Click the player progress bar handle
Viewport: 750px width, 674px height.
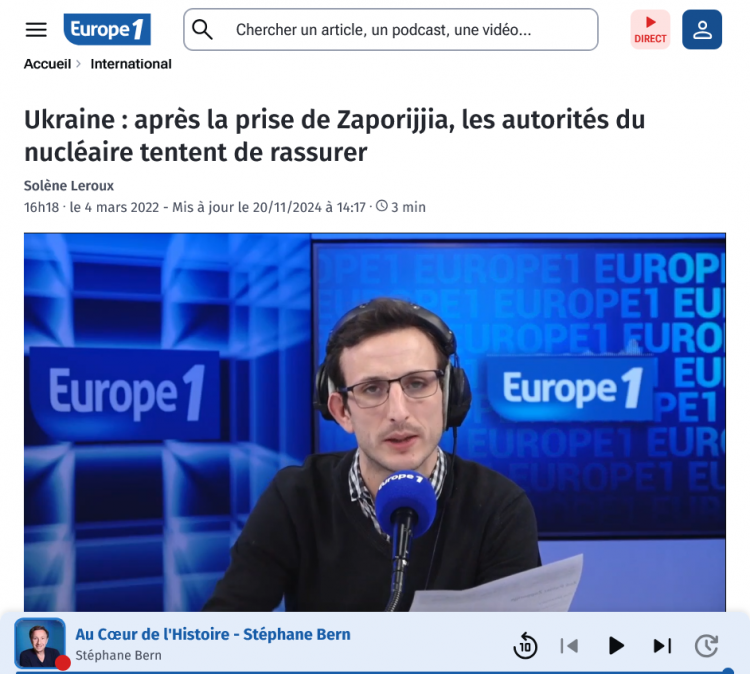point(728,671)
